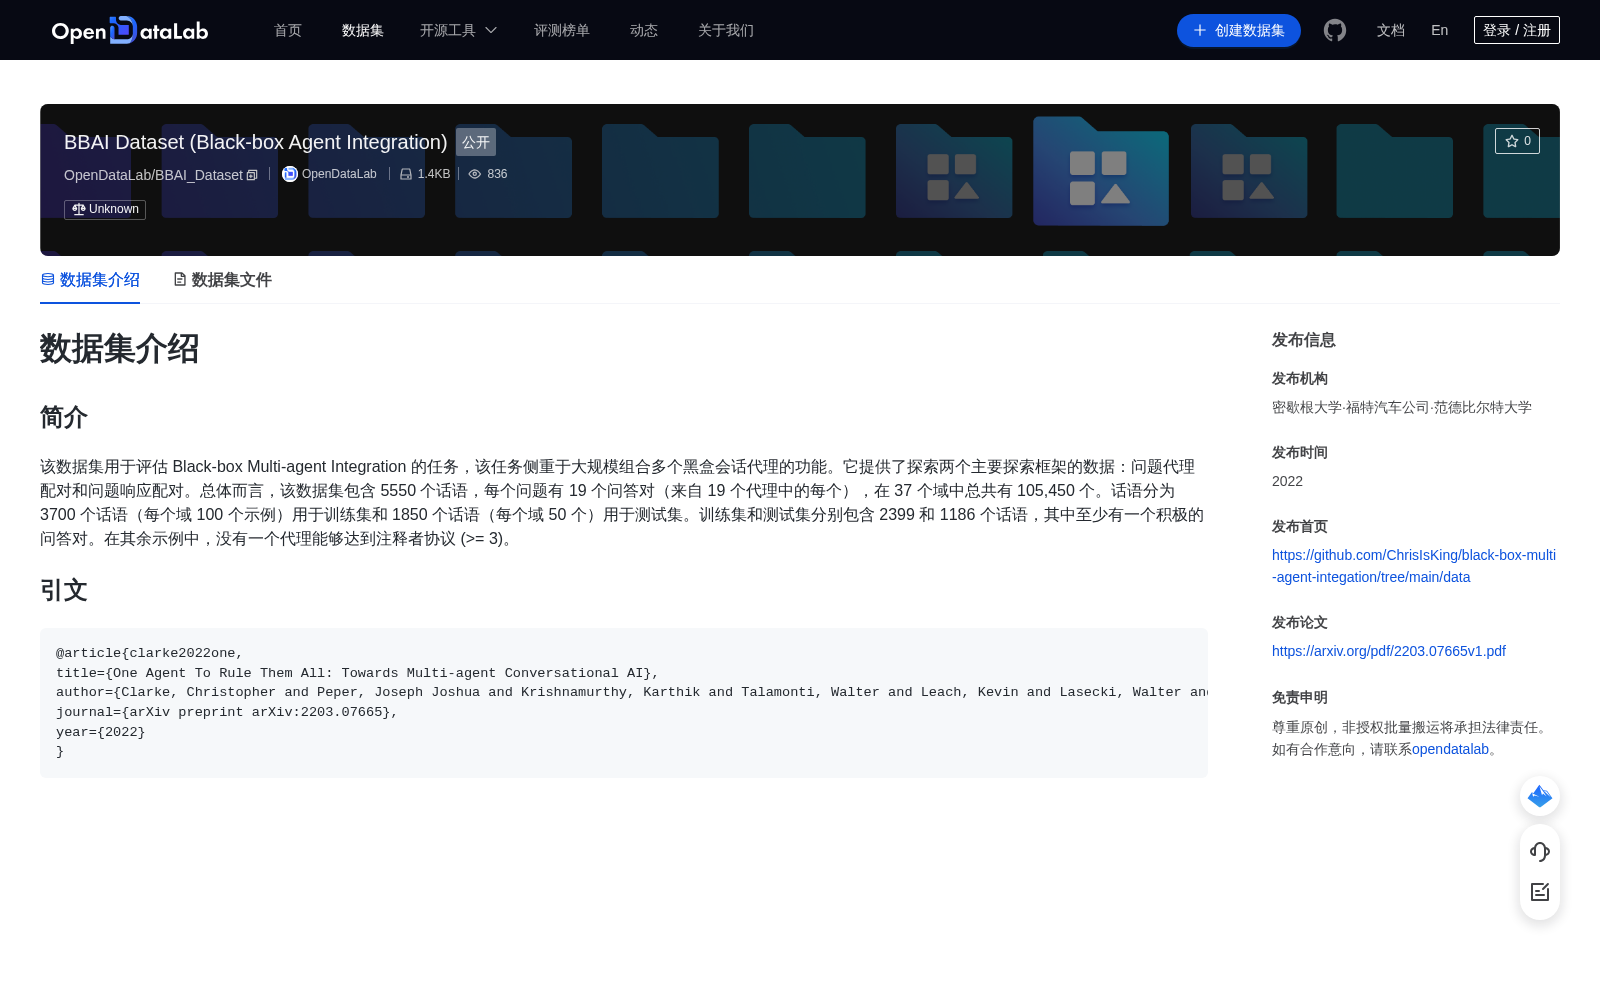Click the eye views icon
Viewport: 1600px width, 1000px height.
click(475, 174)
